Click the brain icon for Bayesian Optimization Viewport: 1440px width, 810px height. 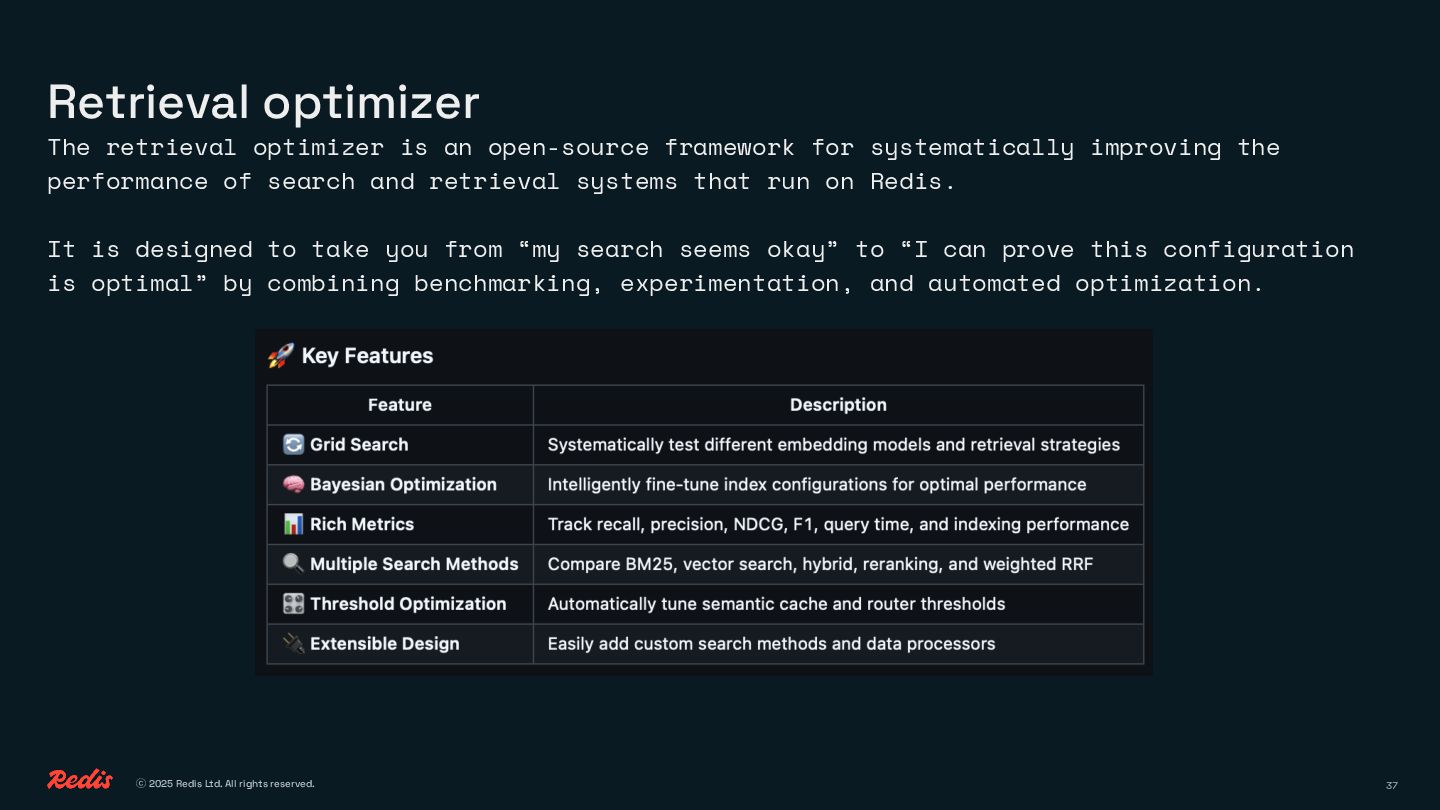293,484
